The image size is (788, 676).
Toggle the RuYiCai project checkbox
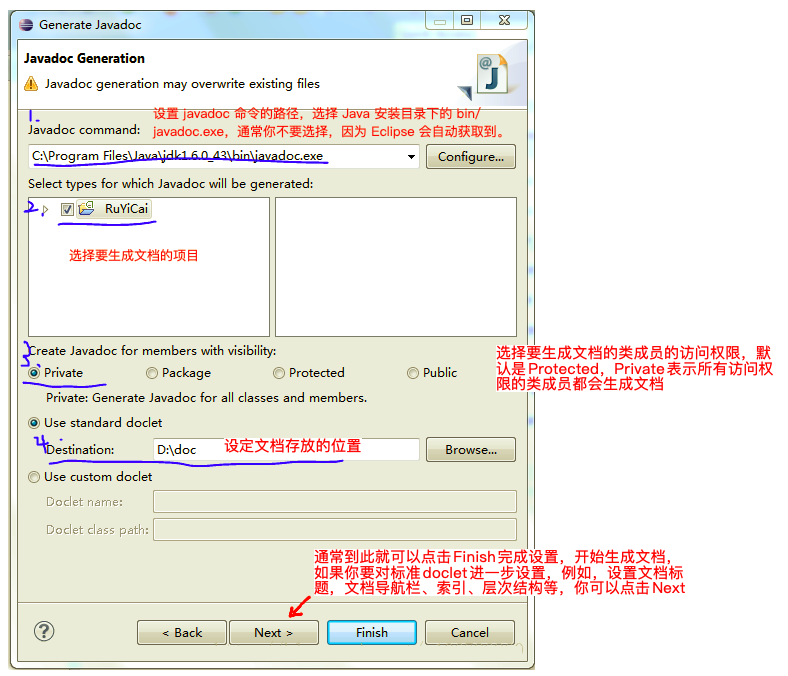(x=67, y=209)
